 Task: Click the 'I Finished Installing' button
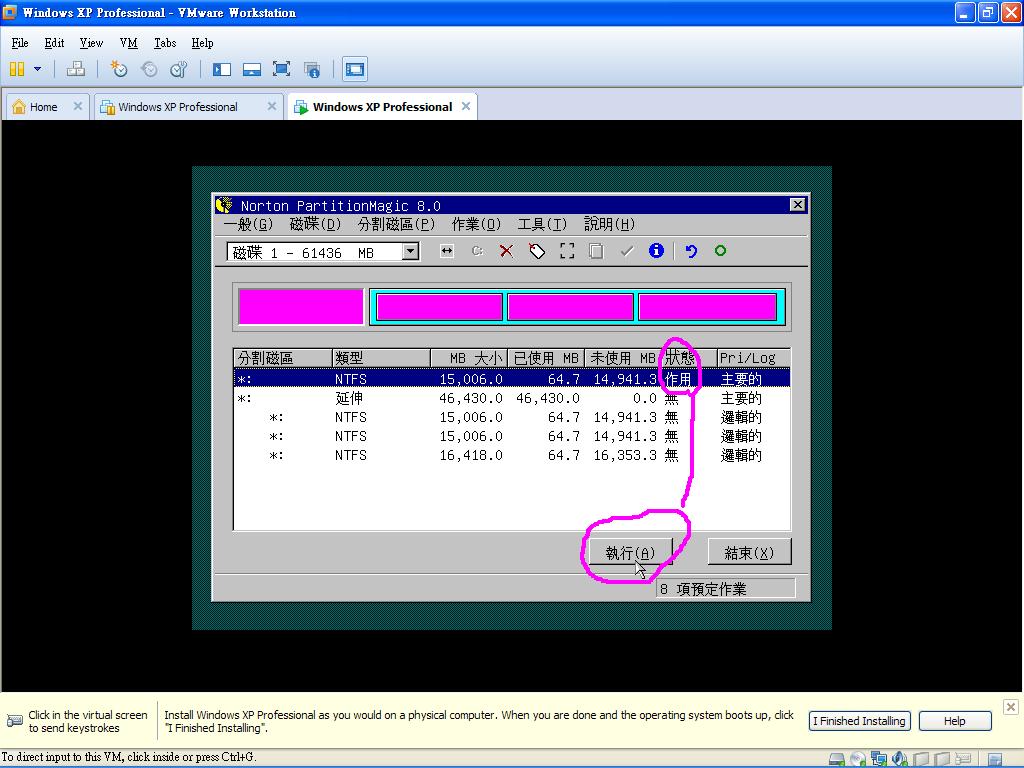click(859, 721)
